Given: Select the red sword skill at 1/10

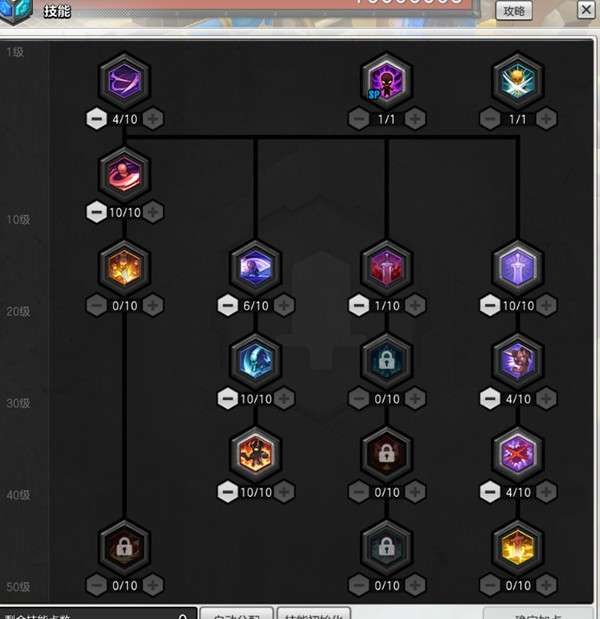Looking at the screenshot, I should [386, 266].
